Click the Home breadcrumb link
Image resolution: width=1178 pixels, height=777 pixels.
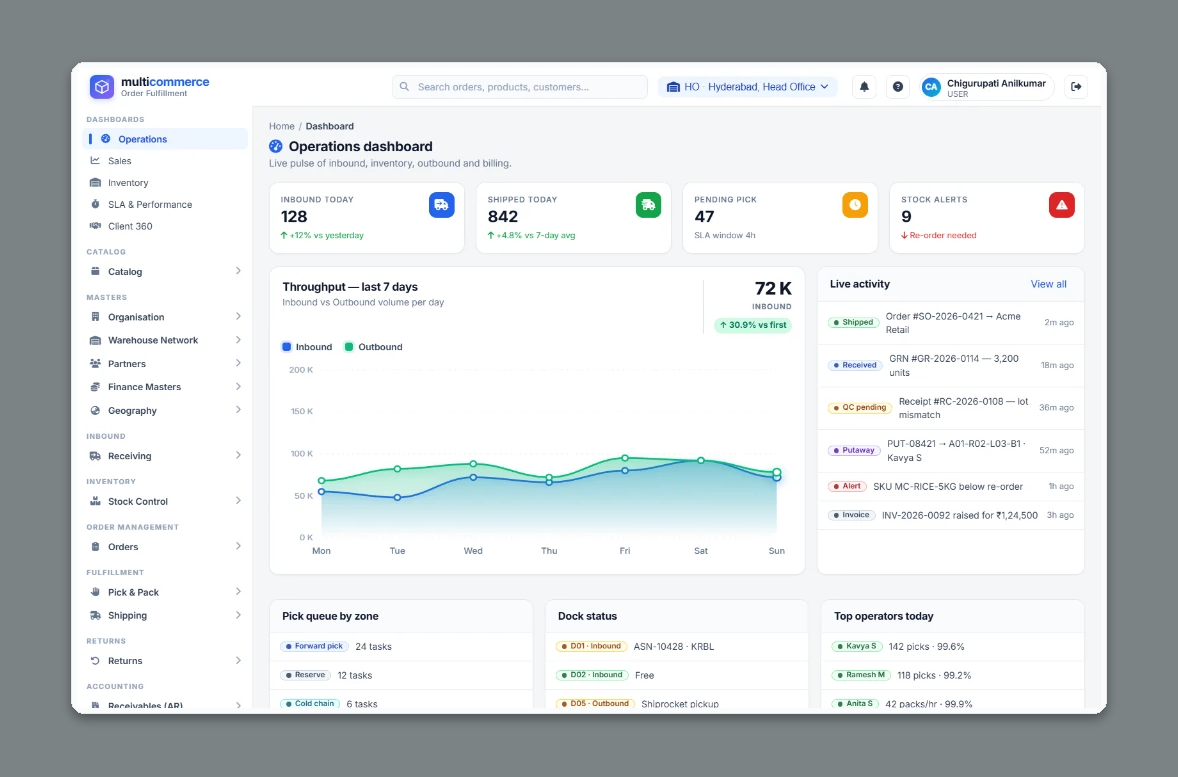(282, 126)
